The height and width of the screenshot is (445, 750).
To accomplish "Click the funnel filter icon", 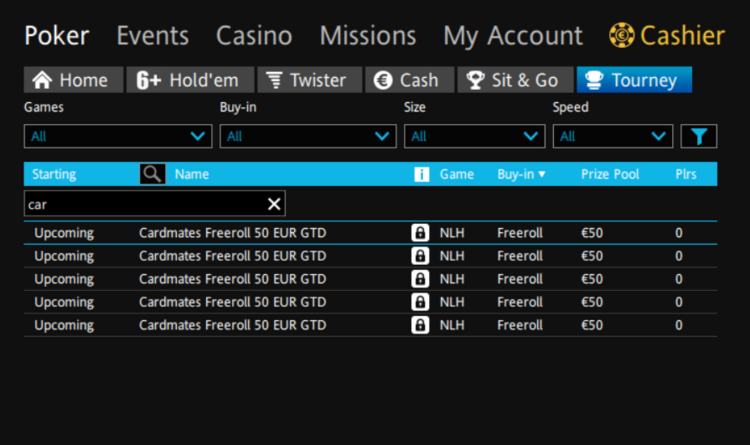I will click(x=699, y=136).
